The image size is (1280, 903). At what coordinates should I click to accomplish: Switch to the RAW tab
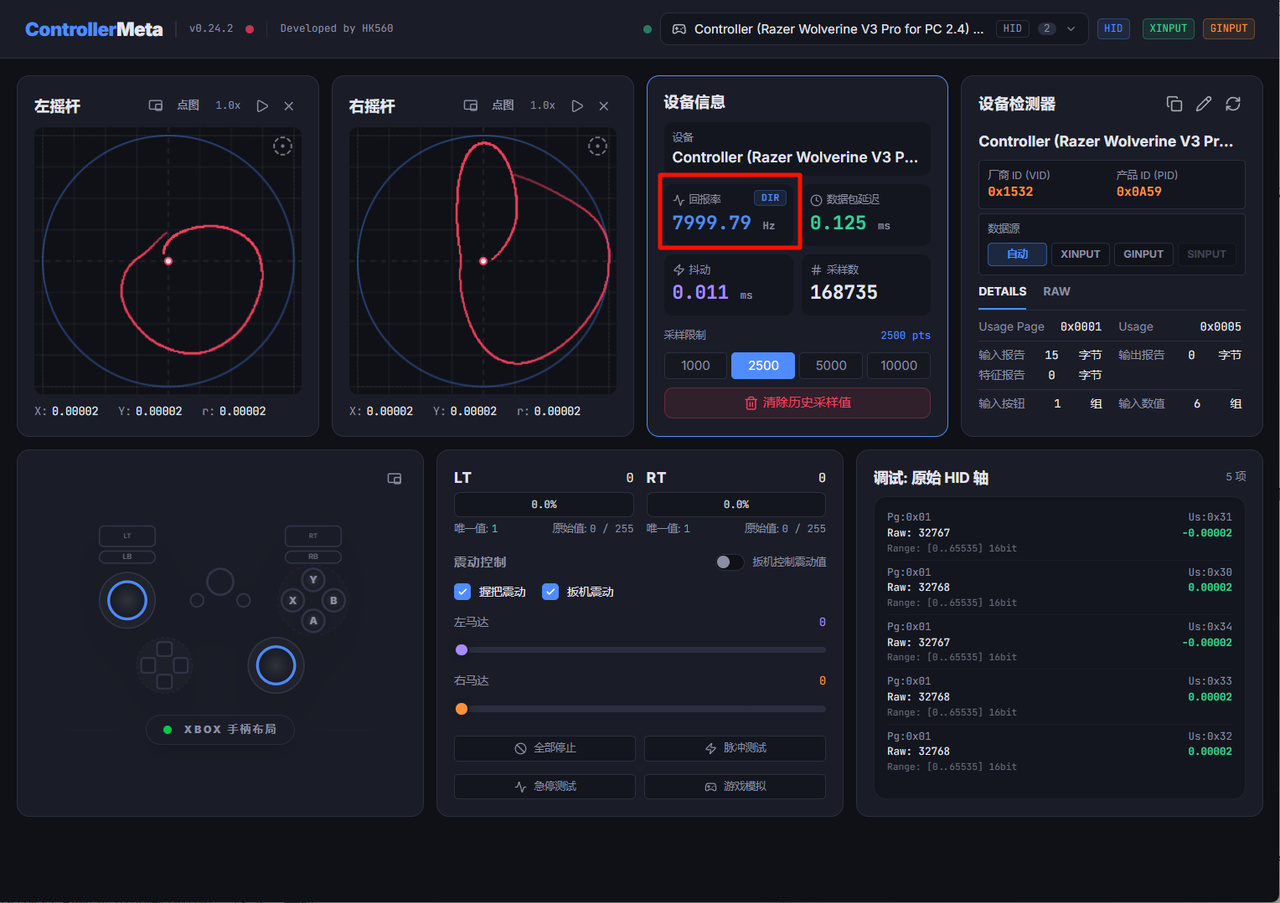[x=1057, y=292]
